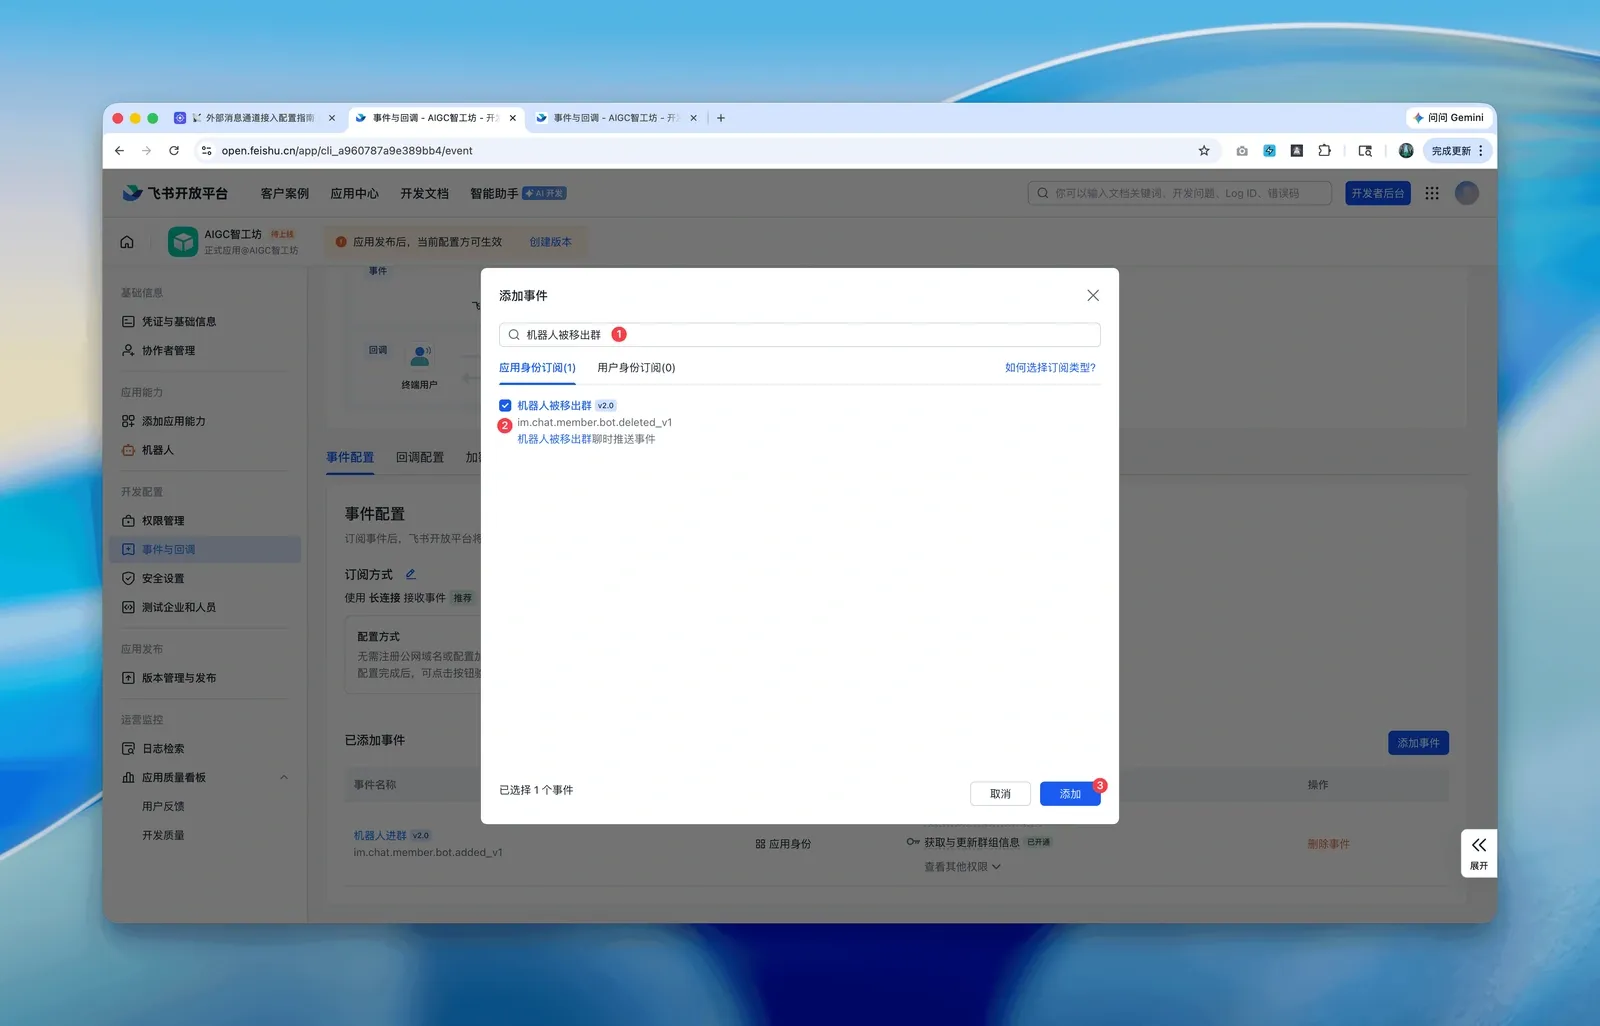
Task: Open the 智能助手 menu item
Action: click(x=494, y=194)
